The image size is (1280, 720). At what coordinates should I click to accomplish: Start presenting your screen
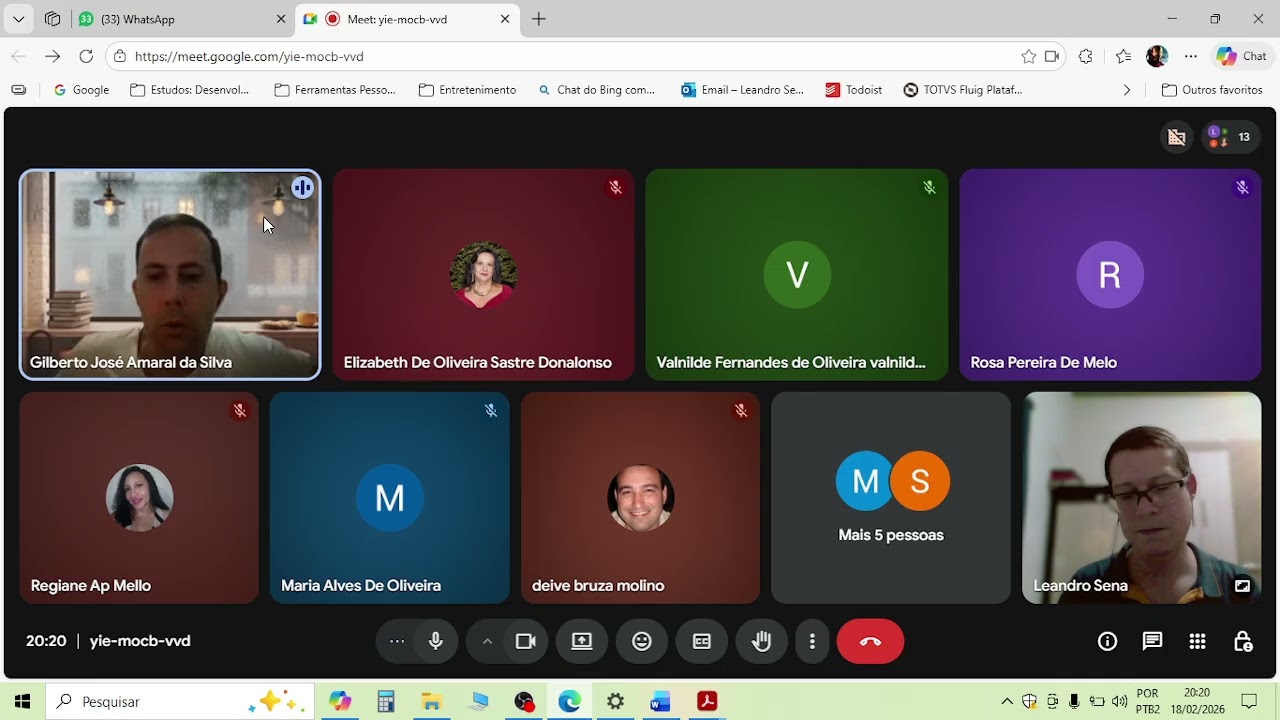click(582, 641)
